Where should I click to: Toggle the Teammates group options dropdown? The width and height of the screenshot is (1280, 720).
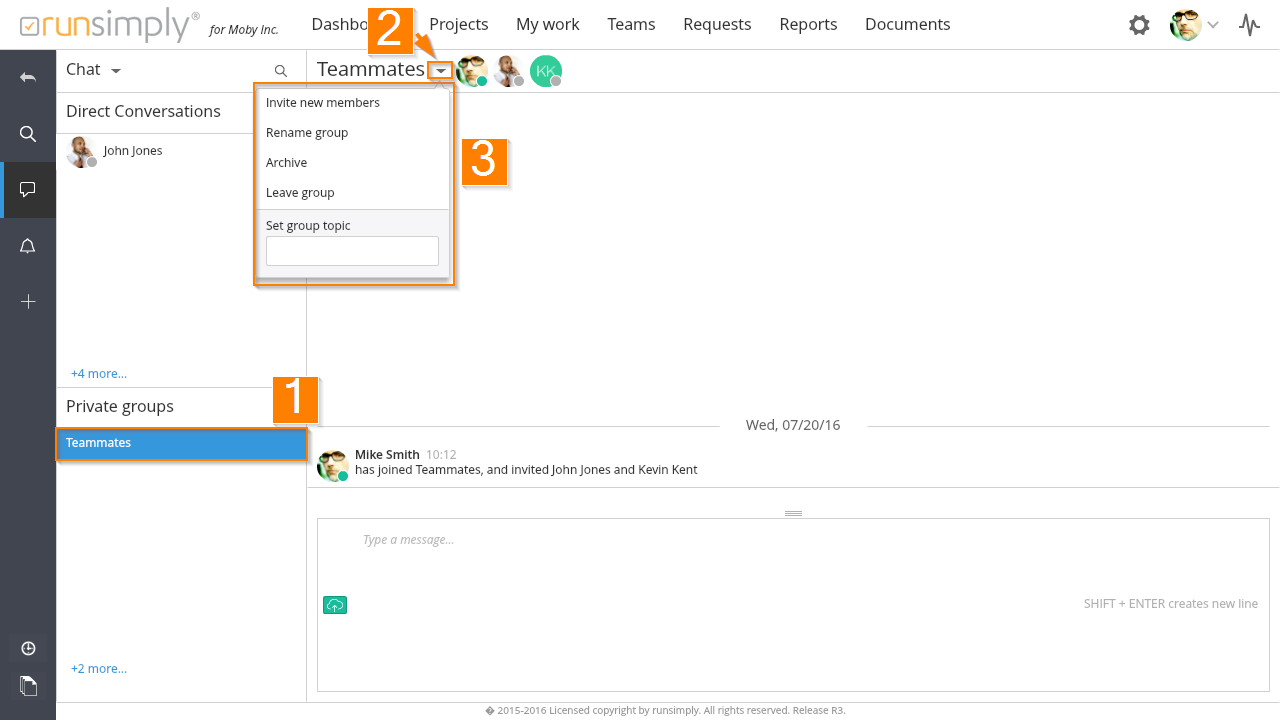[x=441, y=71]
